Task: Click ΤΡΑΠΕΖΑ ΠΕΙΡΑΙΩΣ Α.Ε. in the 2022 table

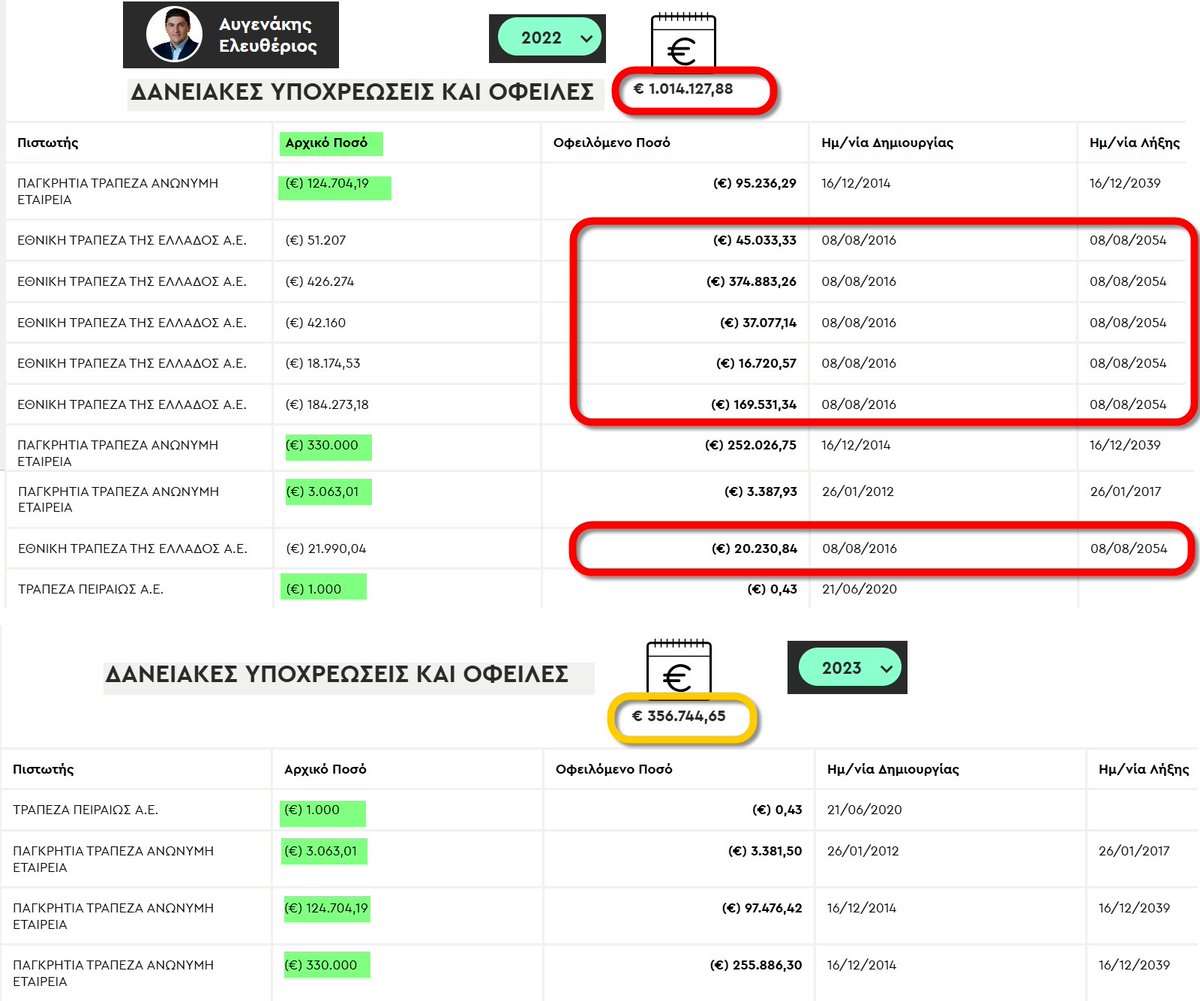Action: pos(91,590)
